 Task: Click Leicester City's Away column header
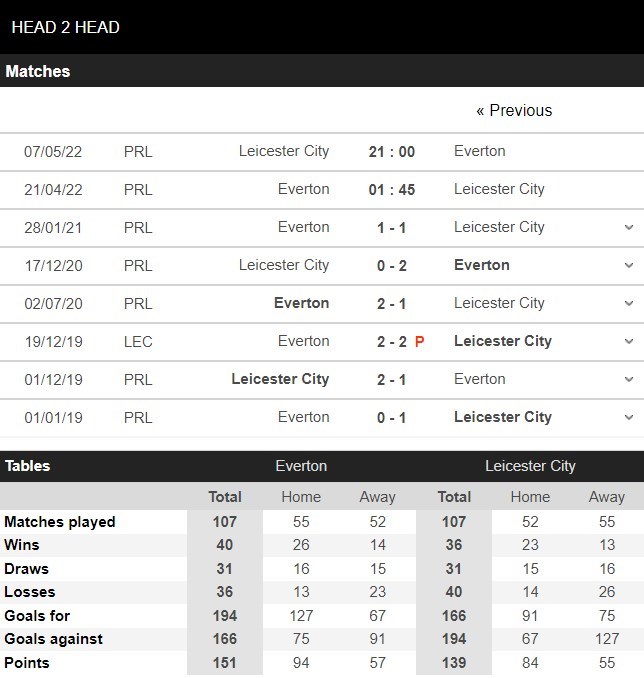606,497
